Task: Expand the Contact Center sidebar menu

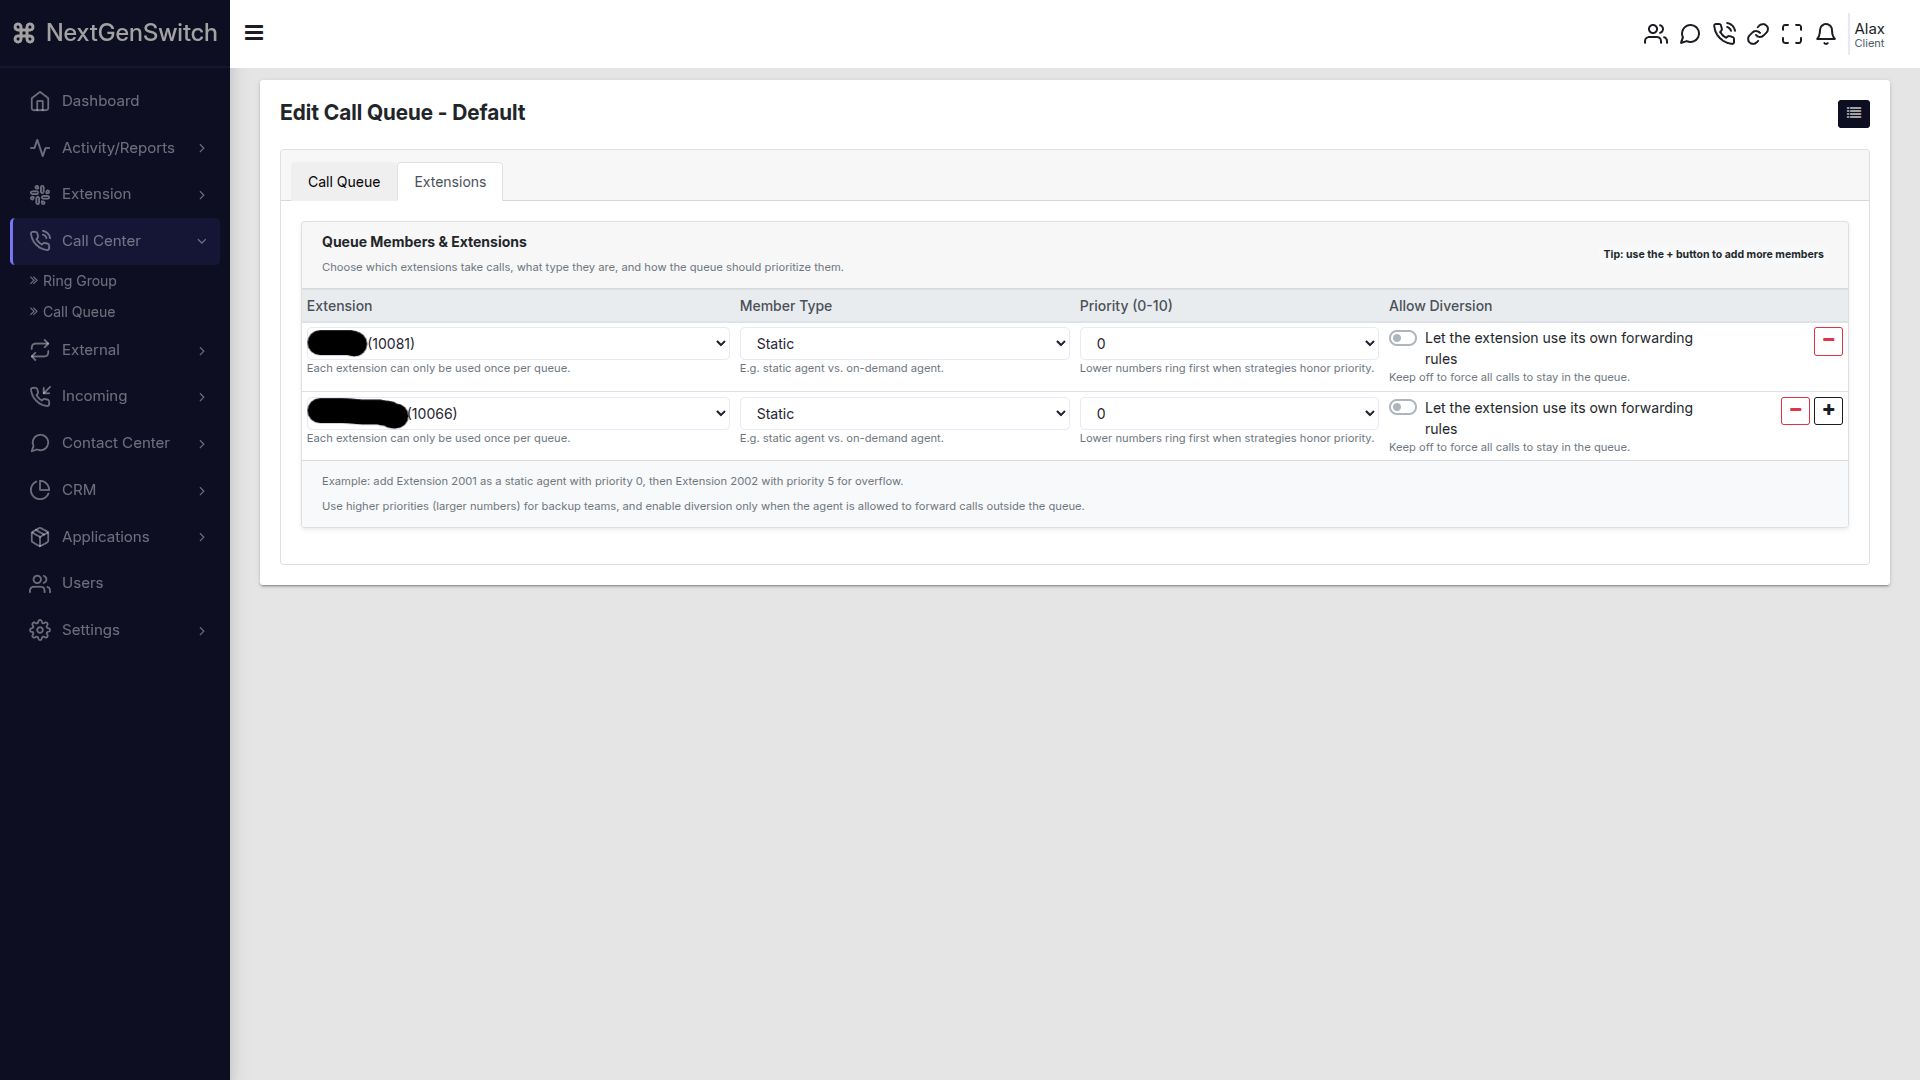Action: pyautogui.click(x=115, y=443)
